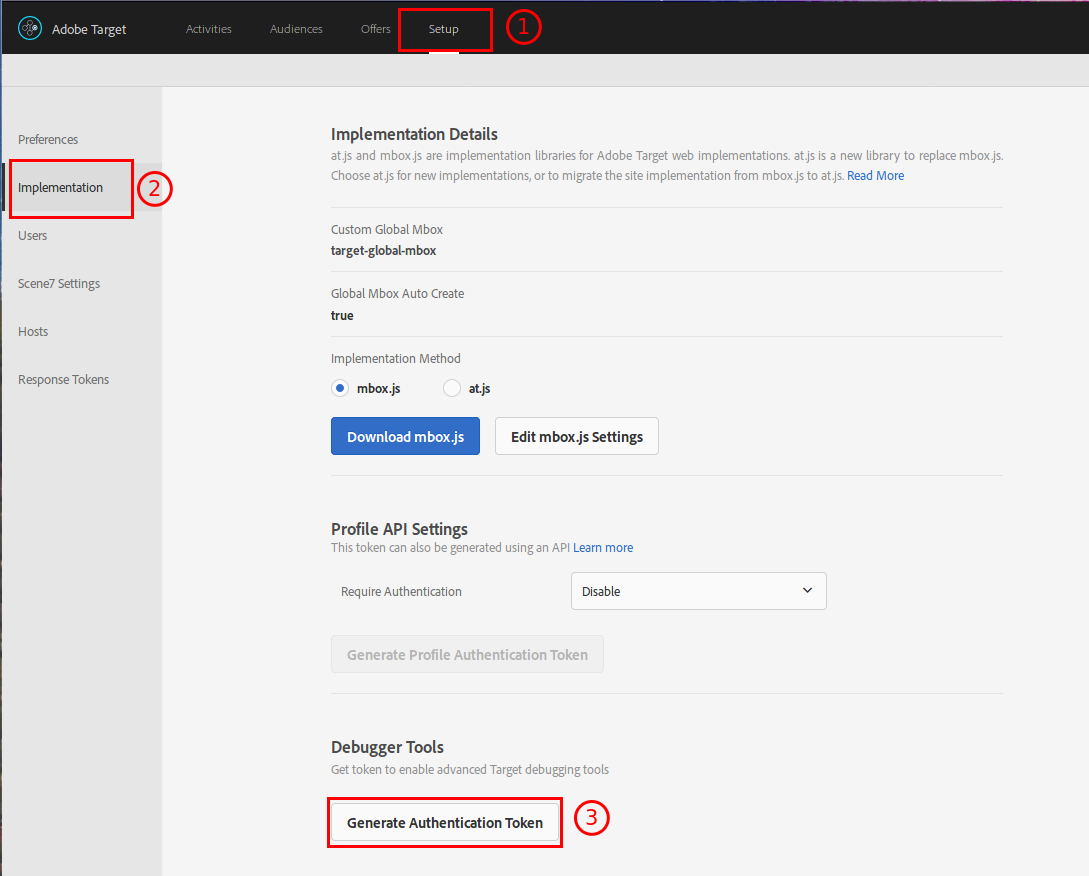This screenshot has height=876, width=1089.
Task: Go to Scene7 Settings
Action: tap(59, 283)
